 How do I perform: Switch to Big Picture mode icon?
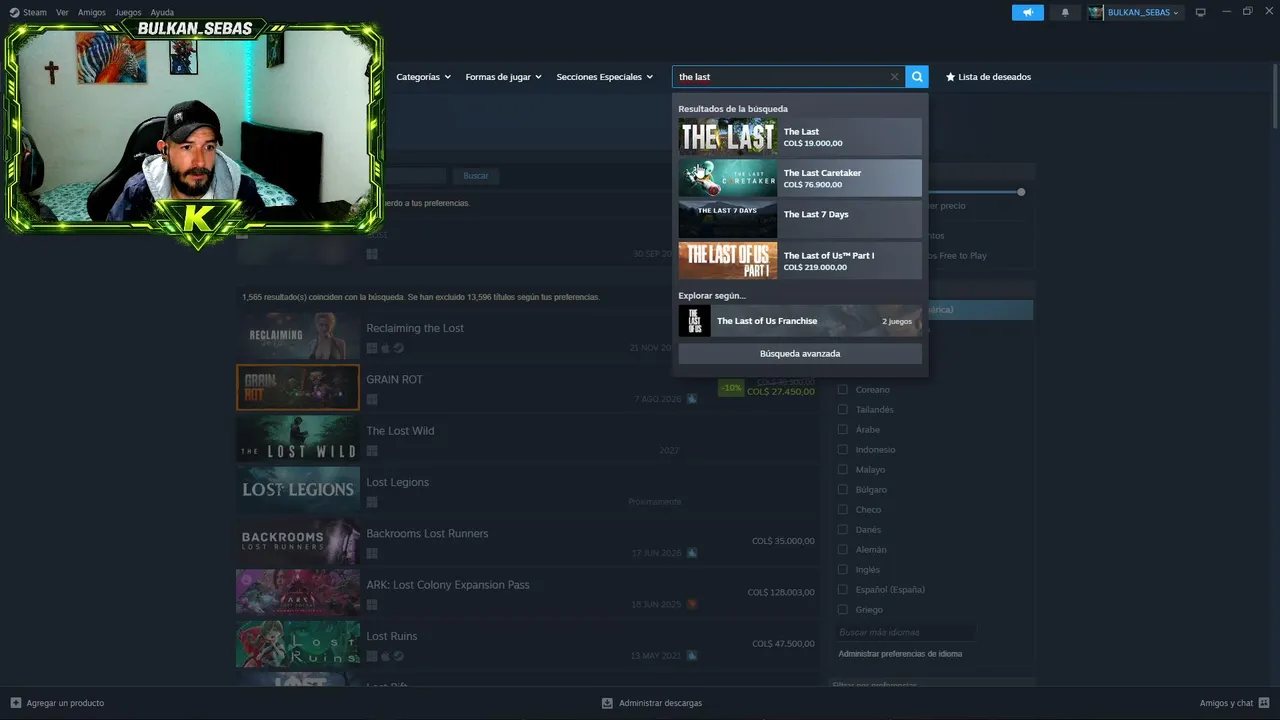tap(1201, 12)
